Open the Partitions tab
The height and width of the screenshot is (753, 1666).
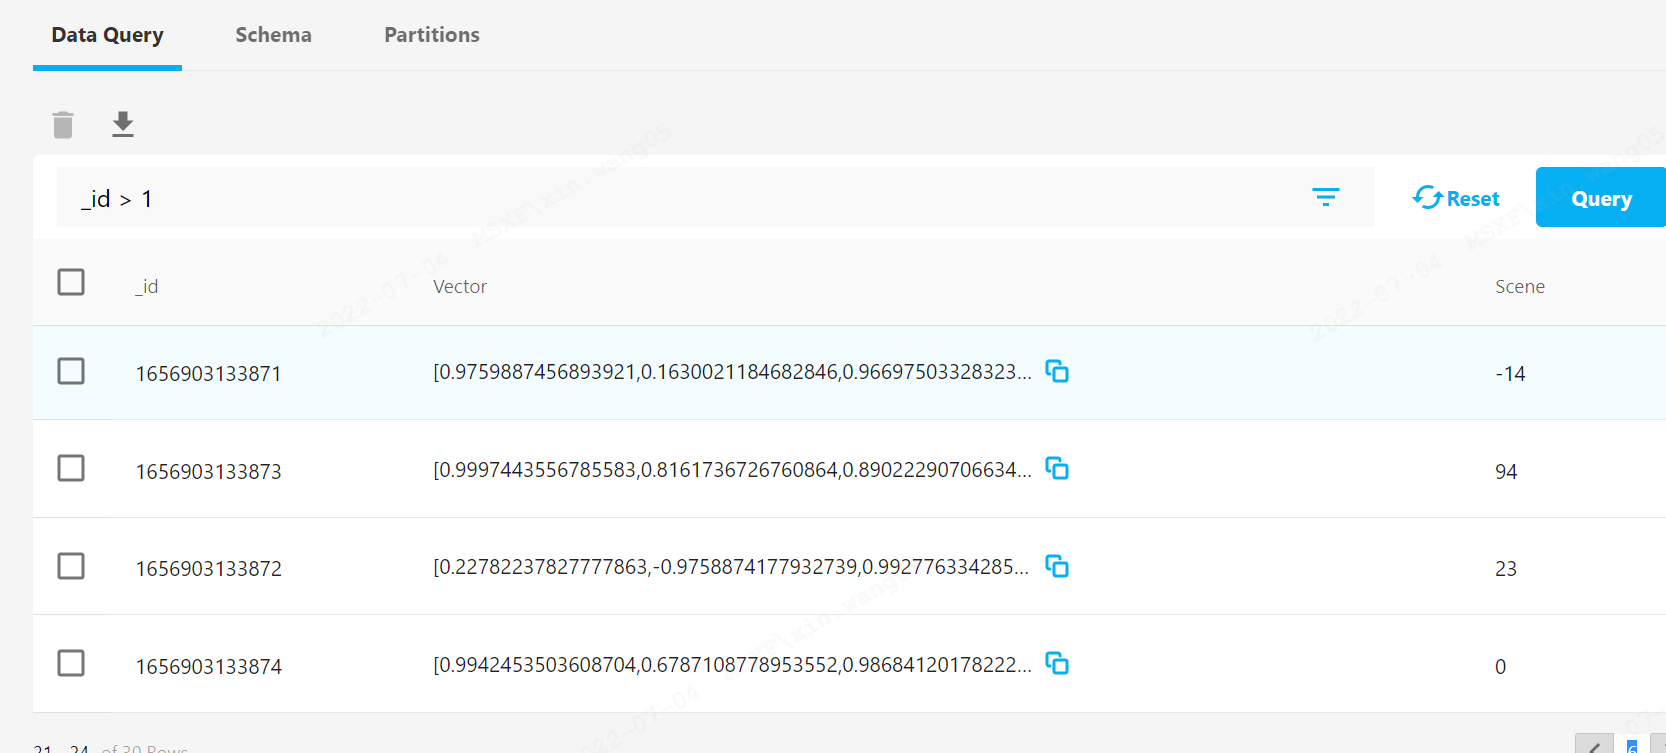coord(432,35)
